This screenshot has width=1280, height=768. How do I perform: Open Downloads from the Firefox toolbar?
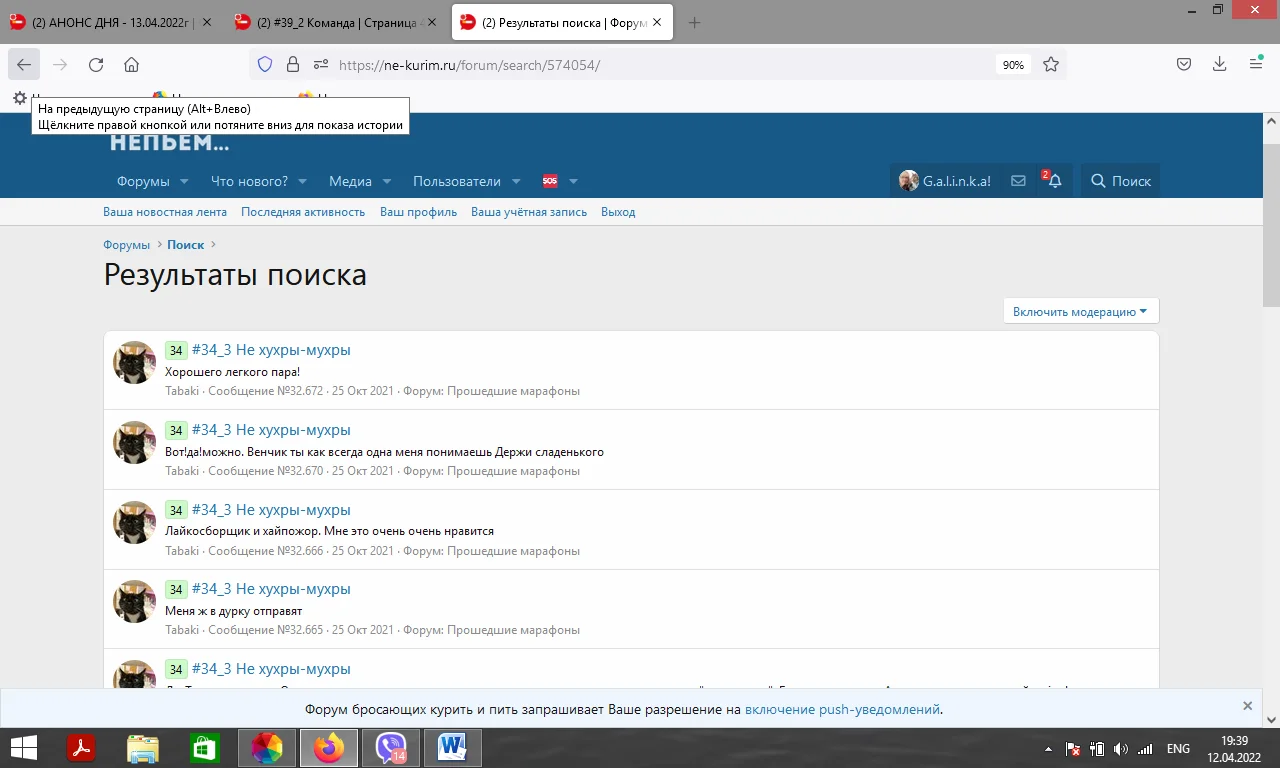coord(1219,63)
